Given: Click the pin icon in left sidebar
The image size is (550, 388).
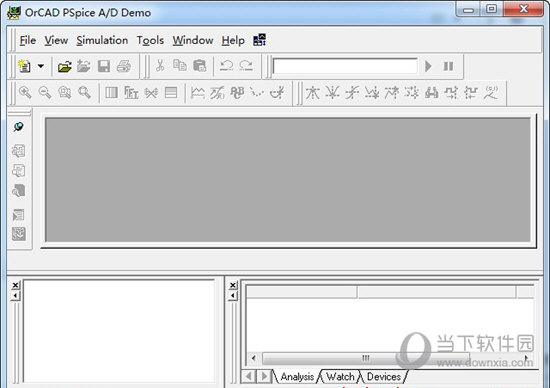Looking at the screenshot, I should click(x=19, y=127).
